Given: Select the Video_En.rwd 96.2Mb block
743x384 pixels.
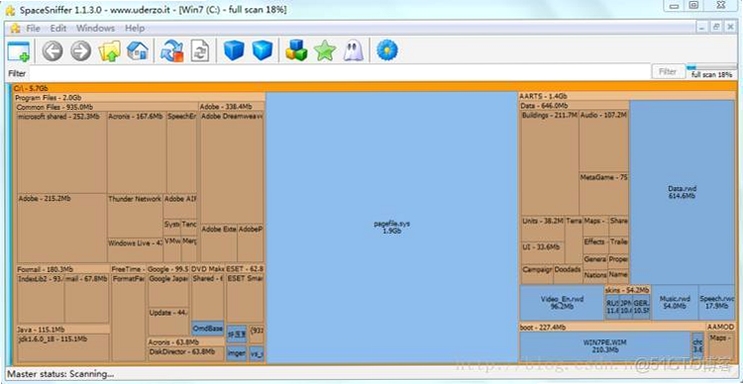Looking at the screenshot, I should tap(562, 302).
